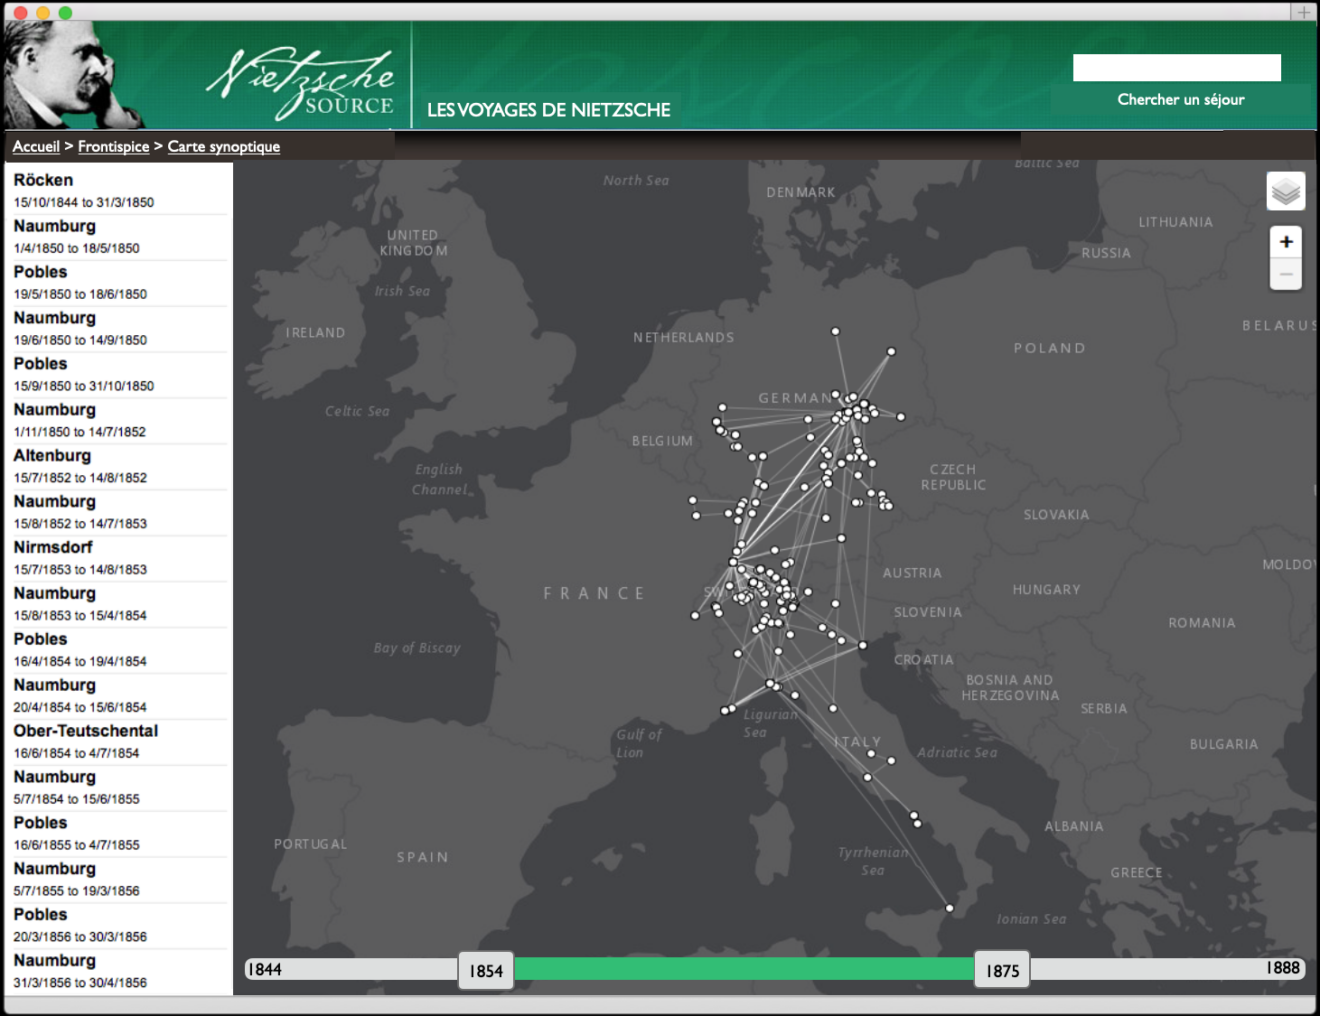
Task: Open the Frontispice breadcrumb link
Action: [x=113, y=146]
